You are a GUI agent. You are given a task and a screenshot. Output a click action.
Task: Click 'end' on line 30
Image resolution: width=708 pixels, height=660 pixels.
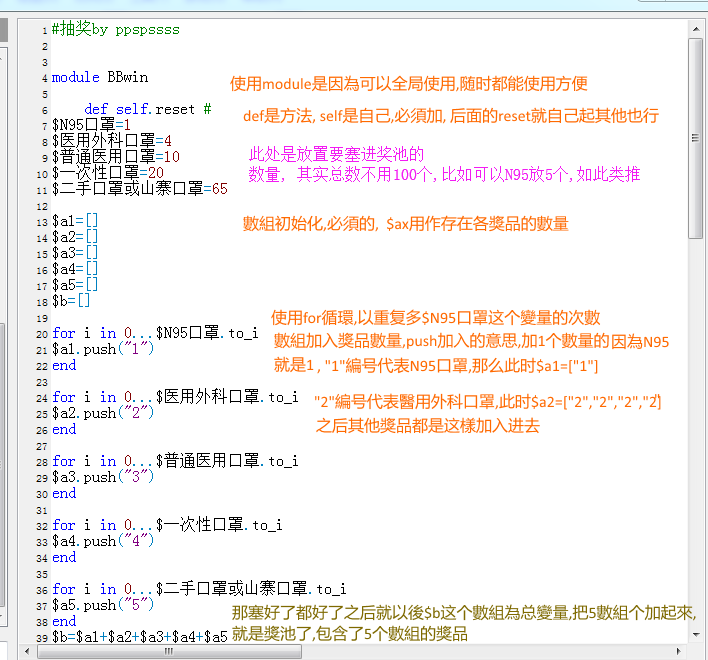tap(64, 493)
